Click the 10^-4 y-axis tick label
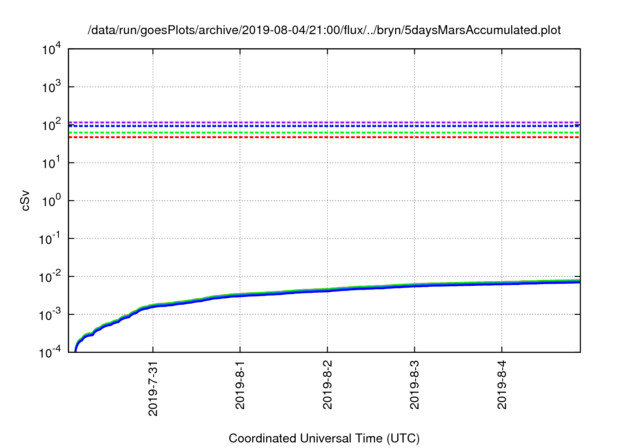The image size is (640, 448). 50,353
